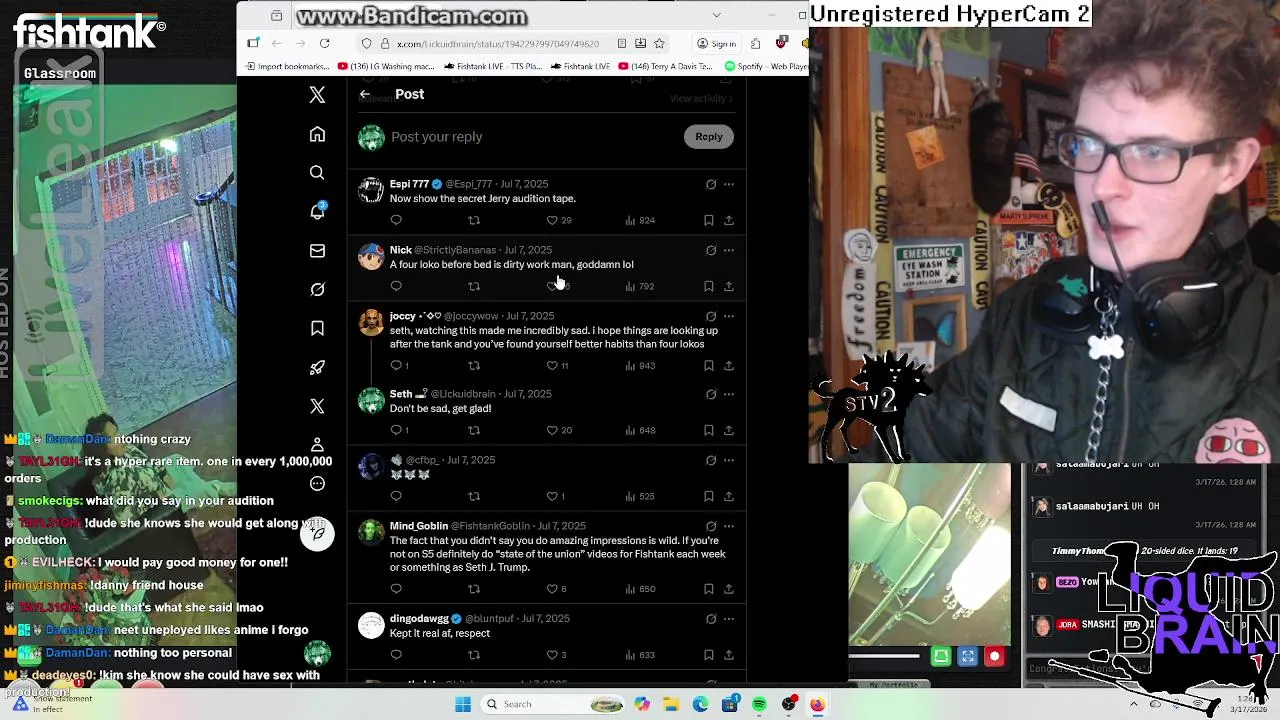Screen dimensions: 1280x720
Task: Bookmark cfbp_'s comment
Action: [708, 496]
